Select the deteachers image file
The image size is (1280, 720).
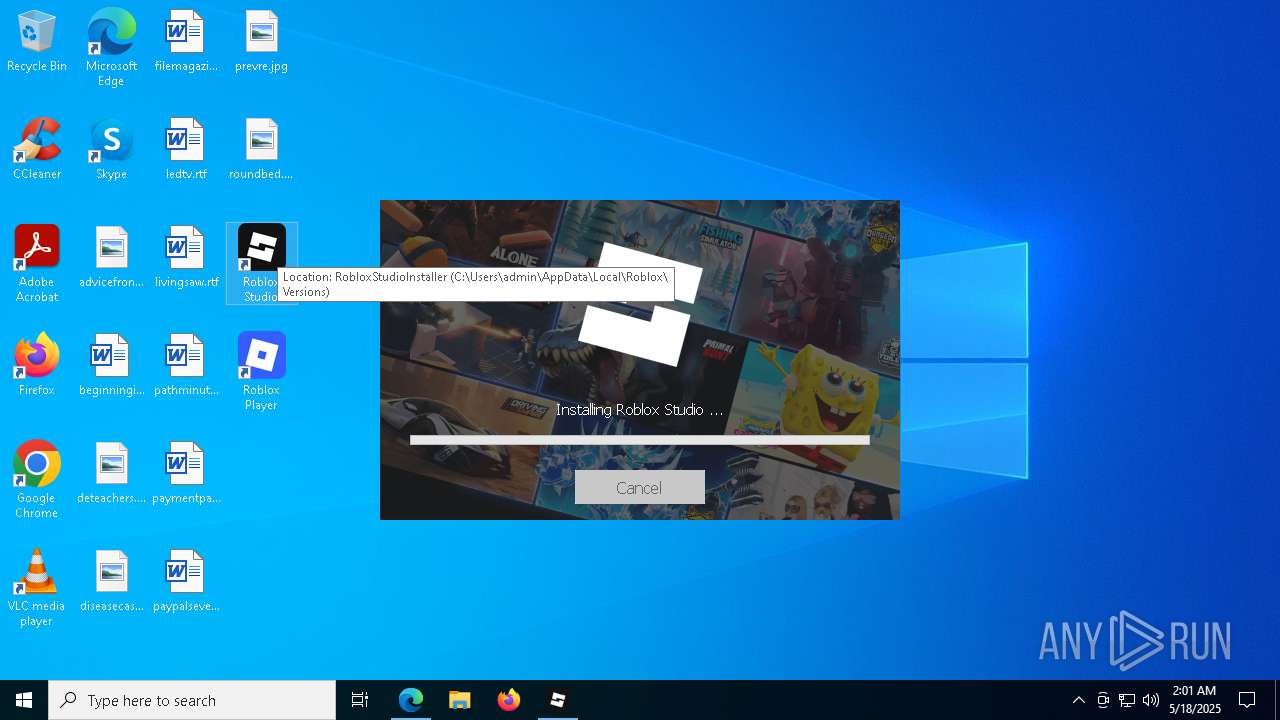(x=111, y=474)
